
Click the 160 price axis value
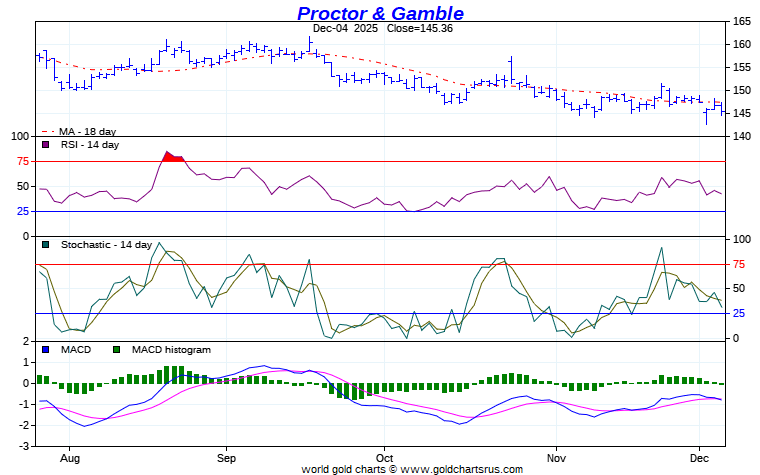pyautogui.click(x=742, y=45)
